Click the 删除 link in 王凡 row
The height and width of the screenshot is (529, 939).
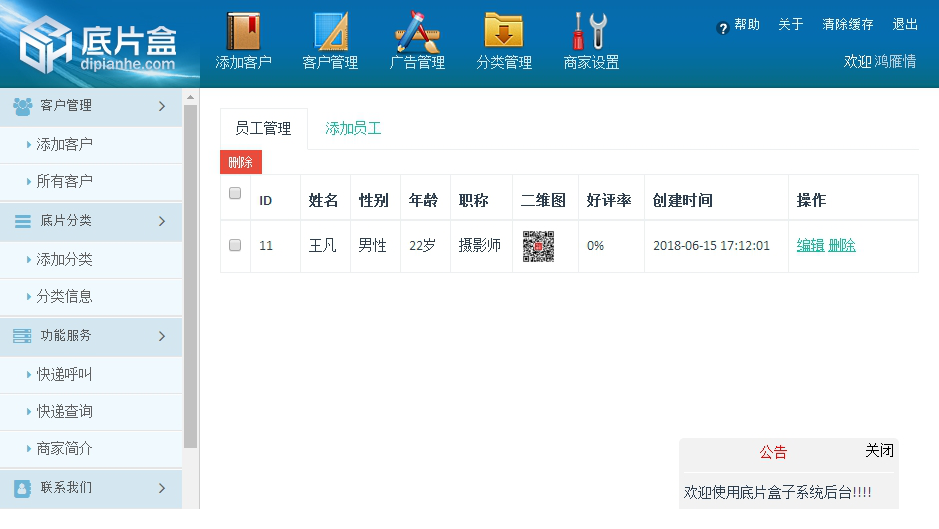click(x=842, y=245)
